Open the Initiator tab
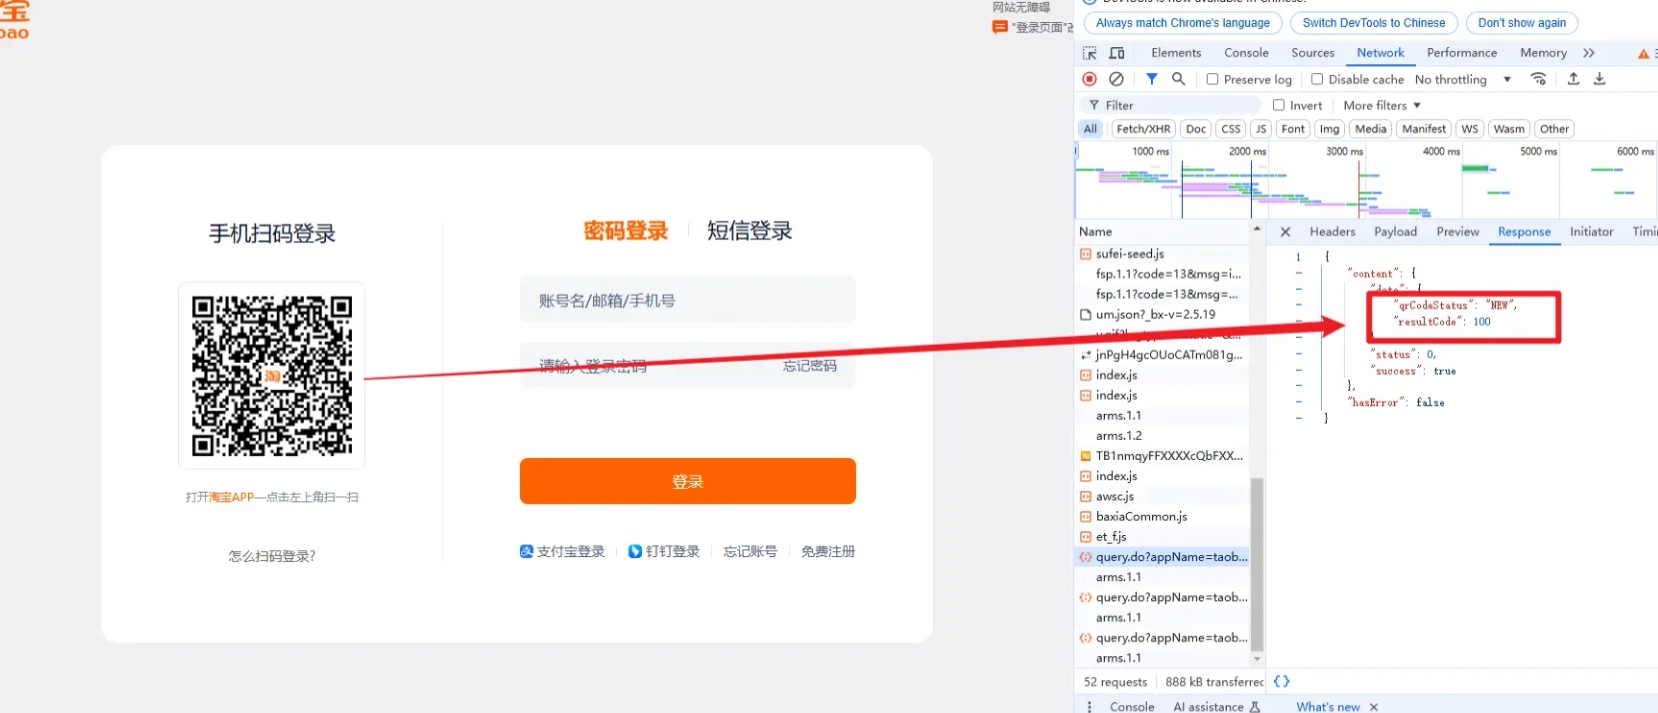This screenshot has height=713, width=1658. click(x=1591, y=232)
